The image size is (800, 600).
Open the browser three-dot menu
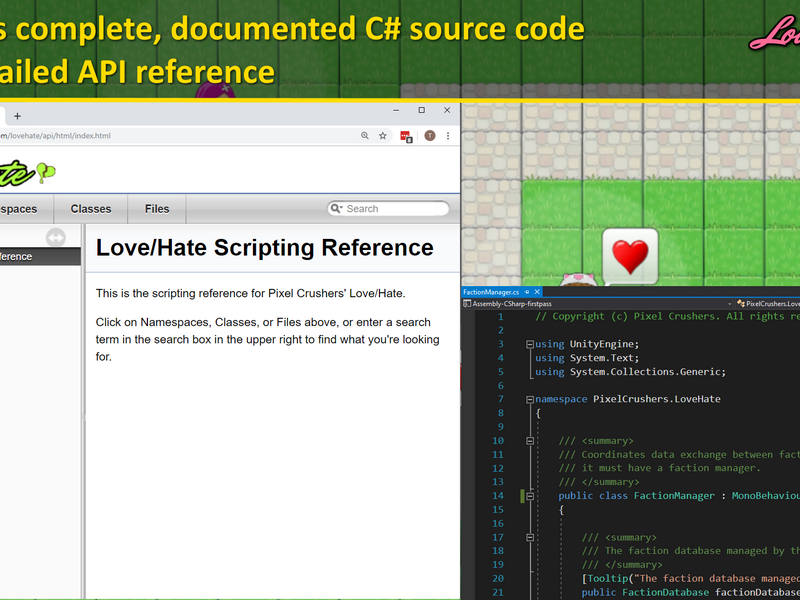coord(448,136)
